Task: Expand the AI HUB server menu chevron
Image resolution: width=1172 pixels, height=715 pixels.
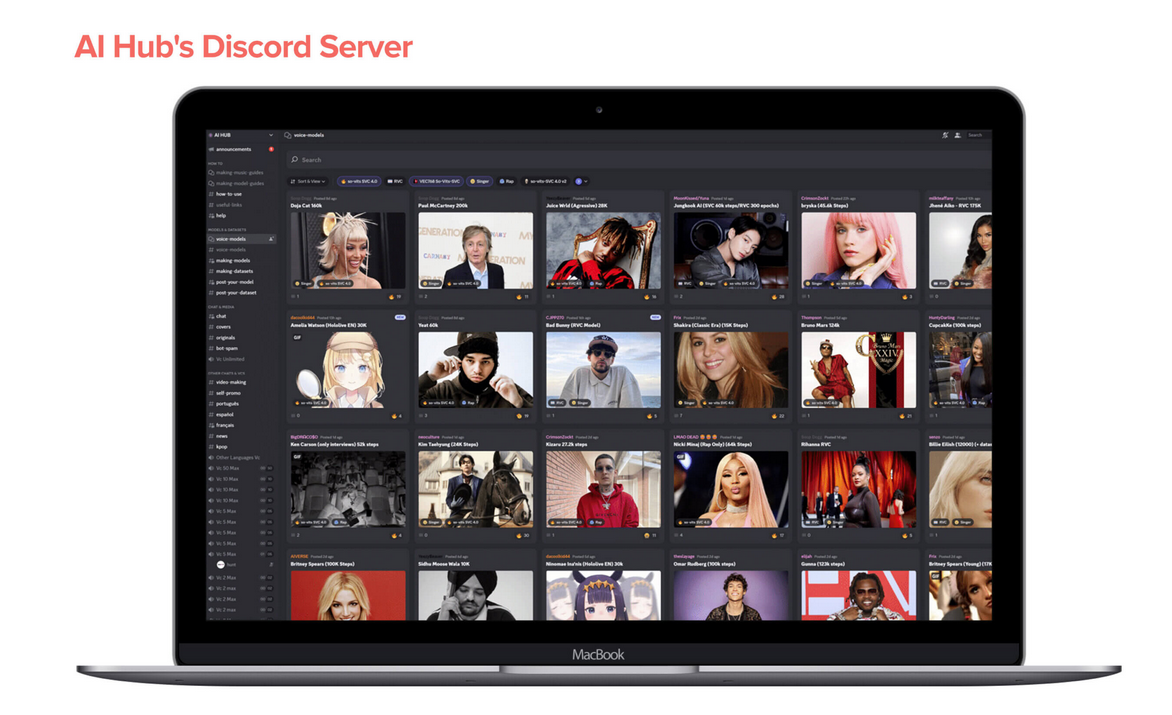Action: (271, 135)
